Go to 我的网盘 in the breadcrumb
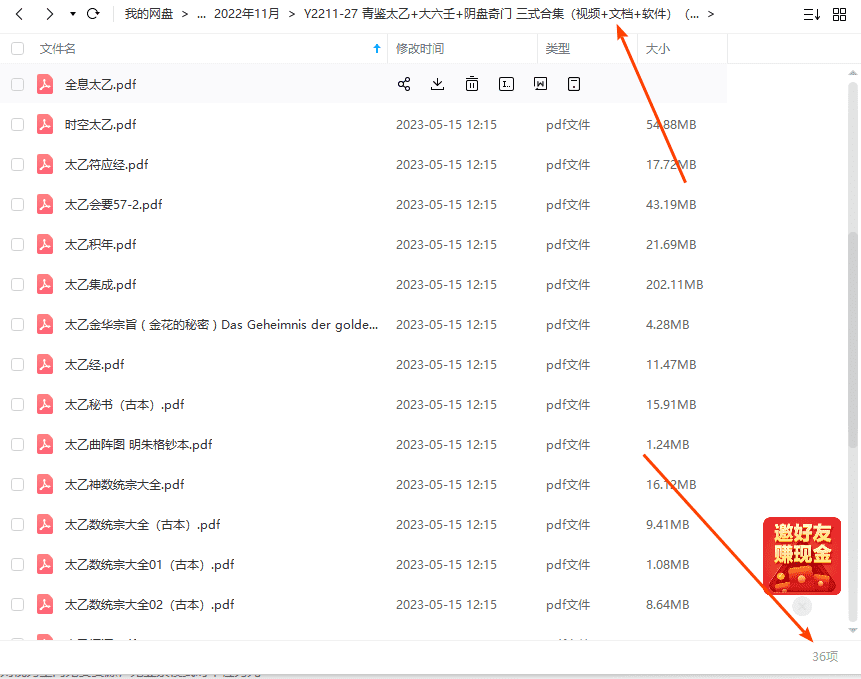This screenshot has height=679, width=861. coord(146,14)
